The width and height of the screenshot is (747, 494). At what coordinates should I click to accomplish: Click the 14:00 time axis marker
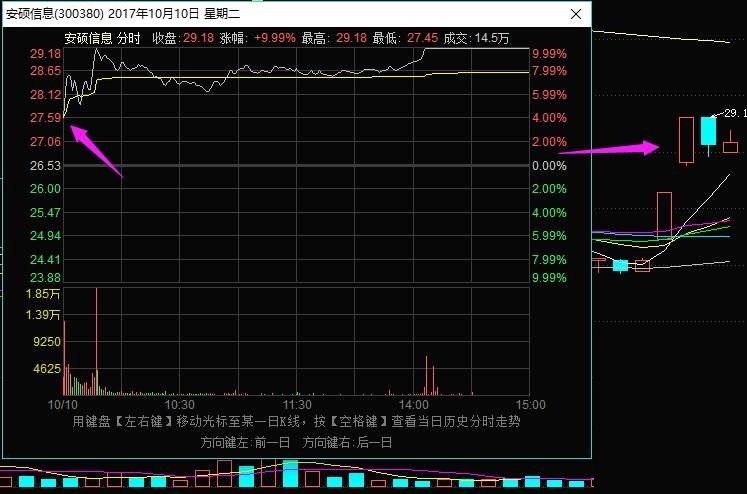click(x=413, y=406)
